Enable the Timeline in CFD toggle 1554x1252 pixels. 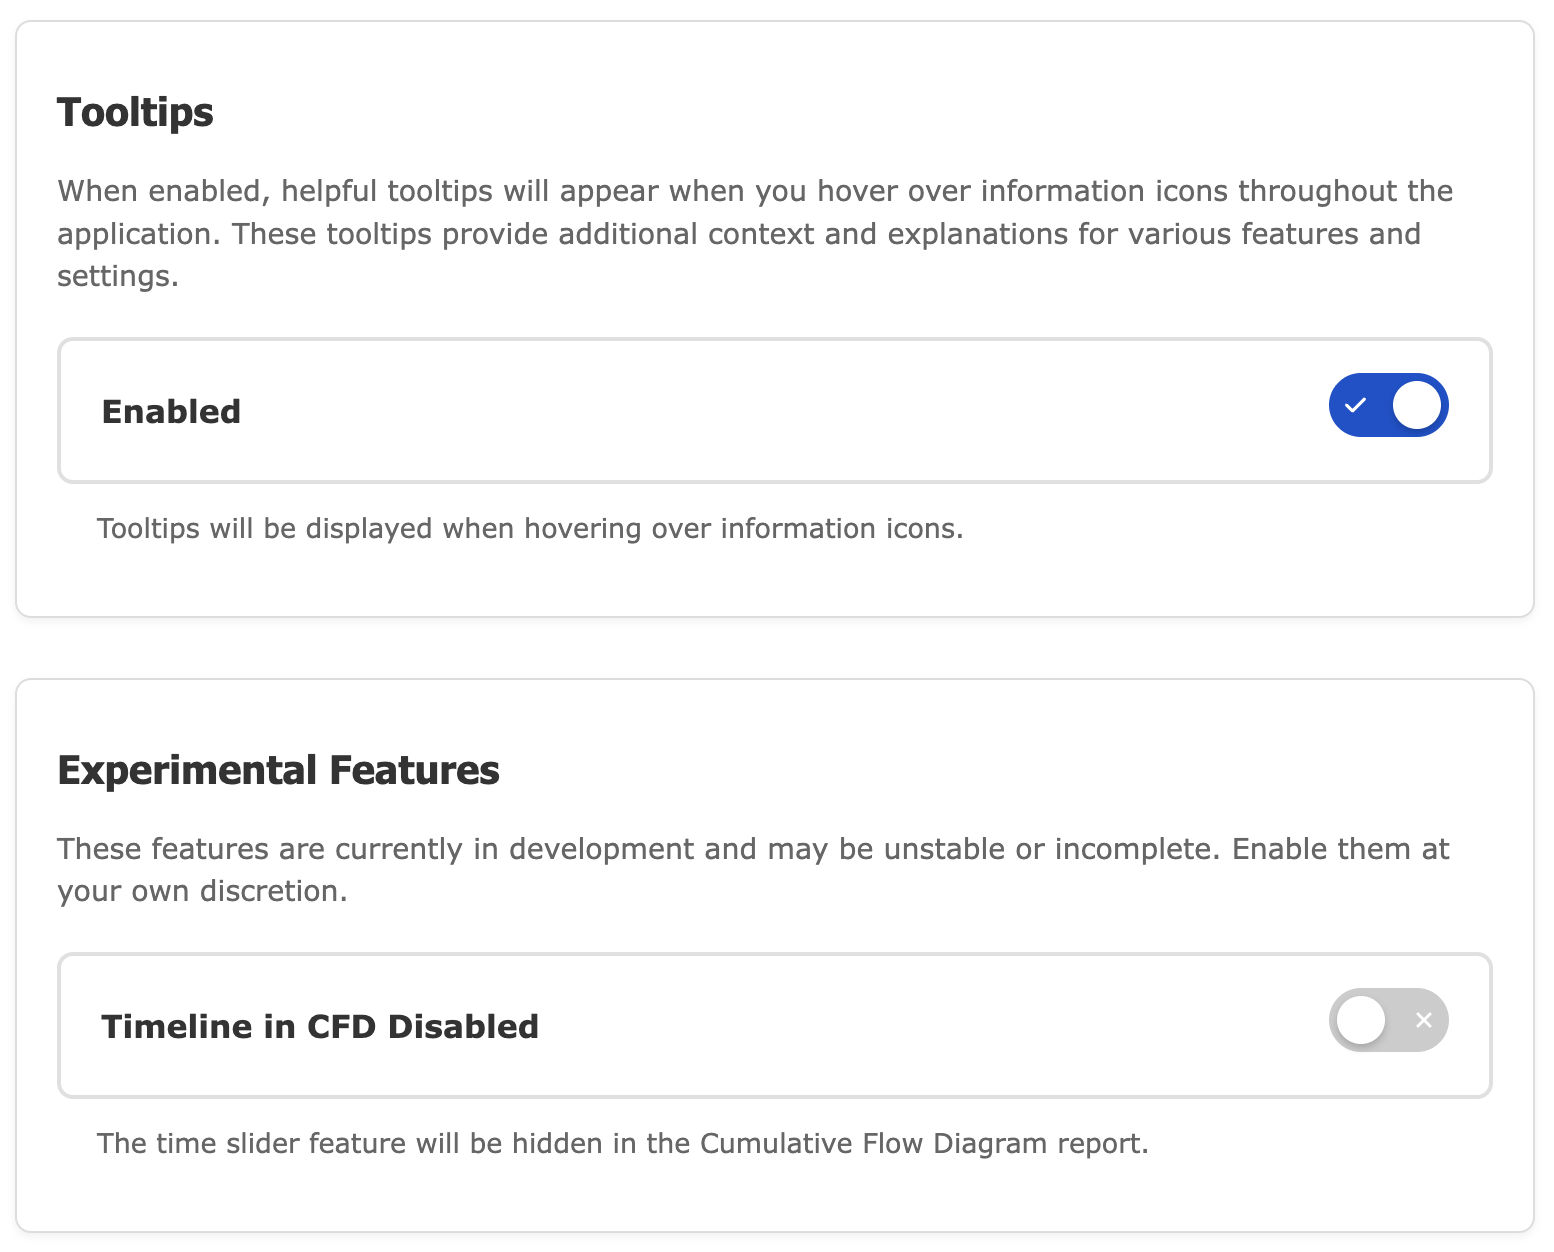click(x=1388, y=1020)
